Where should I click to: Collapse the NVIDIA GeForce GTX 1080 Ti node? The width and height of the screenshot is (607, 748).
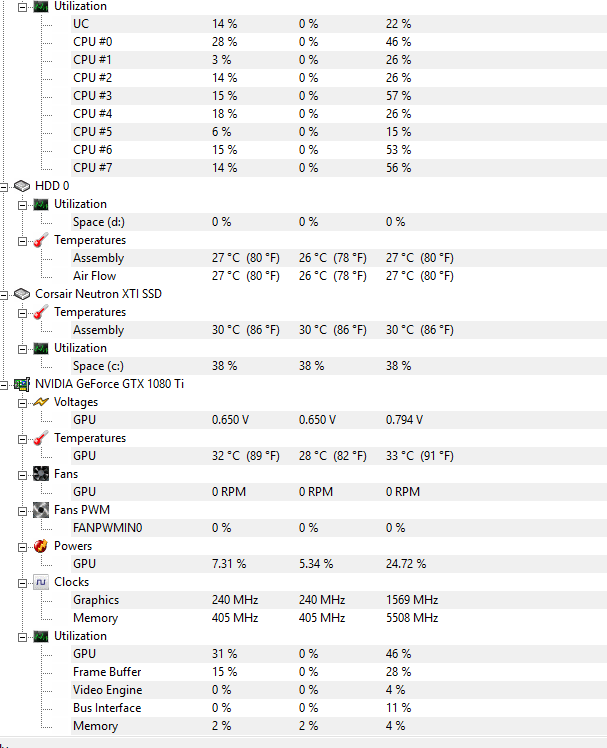(3, 385)
